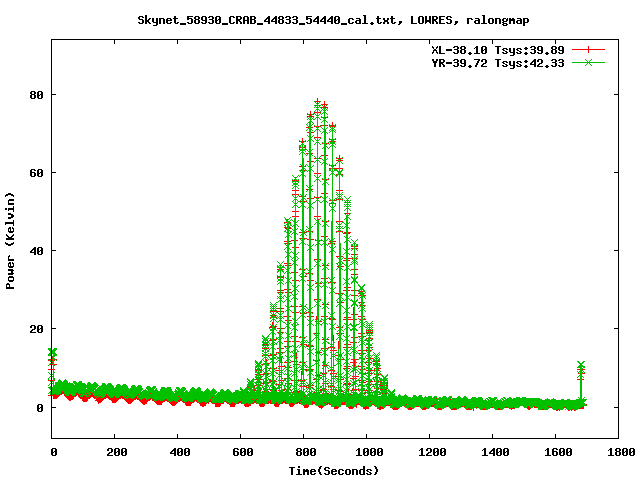Click the x-axis value 1400
Image resolution: width=640 pixels, height=480 pixels.
495,452
